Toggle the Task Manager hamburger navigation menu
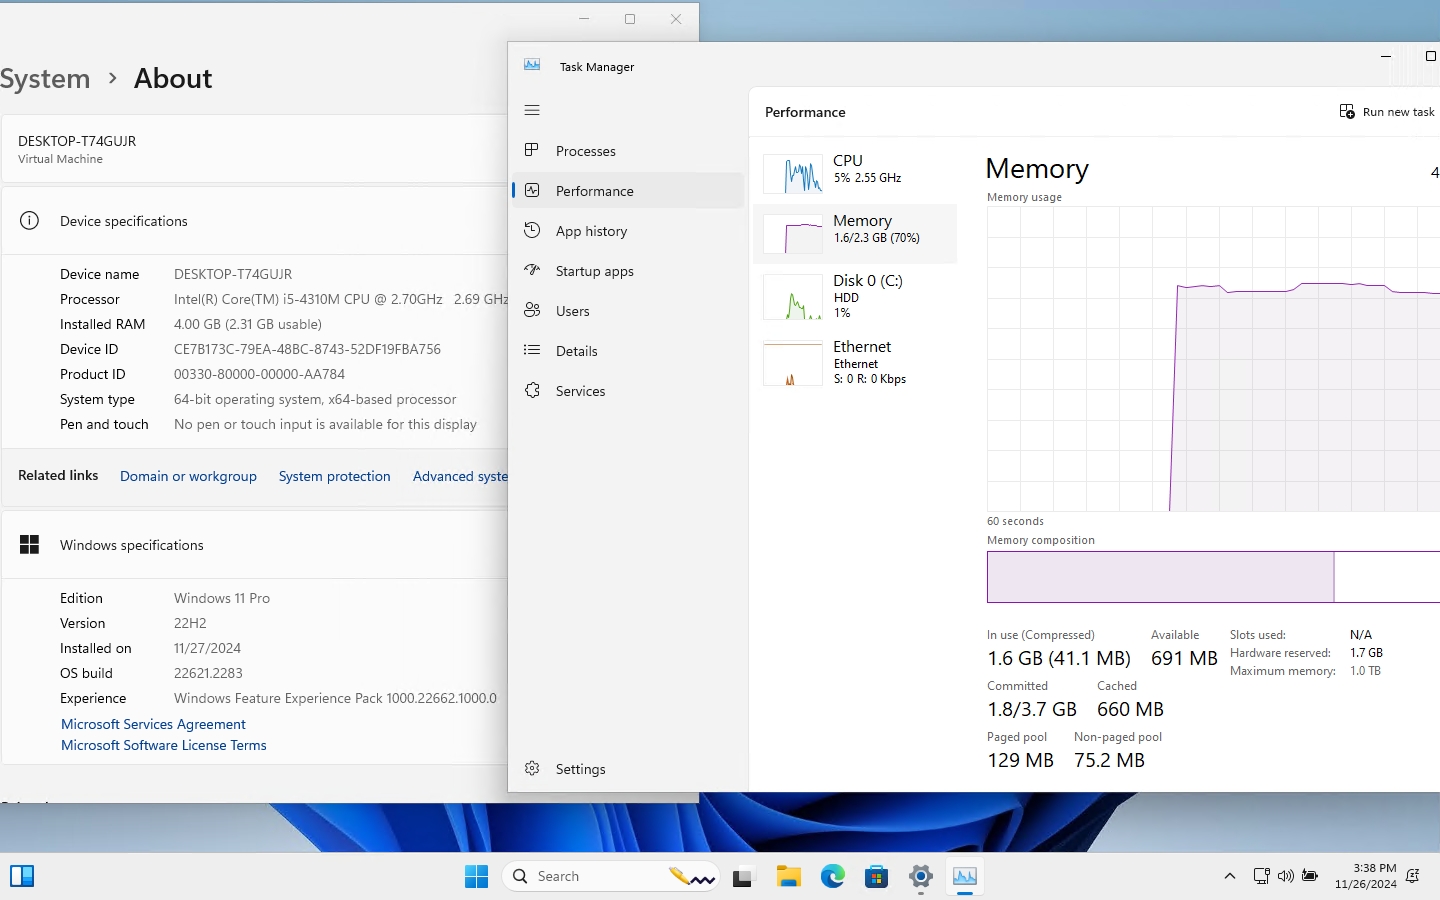Viewport: 1440px width, 900px height. (532, 110)
